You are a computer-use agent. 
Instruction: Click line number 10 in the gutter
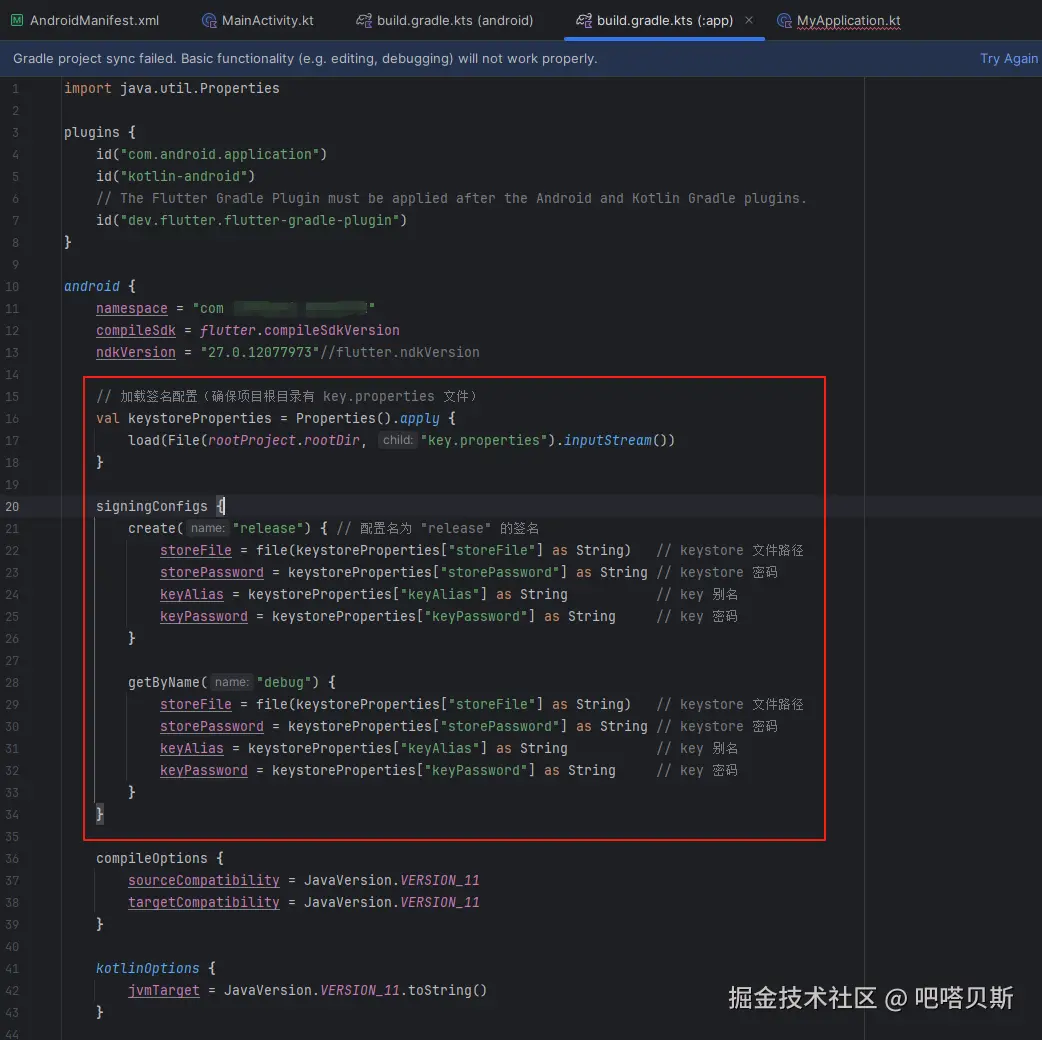click(12, 286)
